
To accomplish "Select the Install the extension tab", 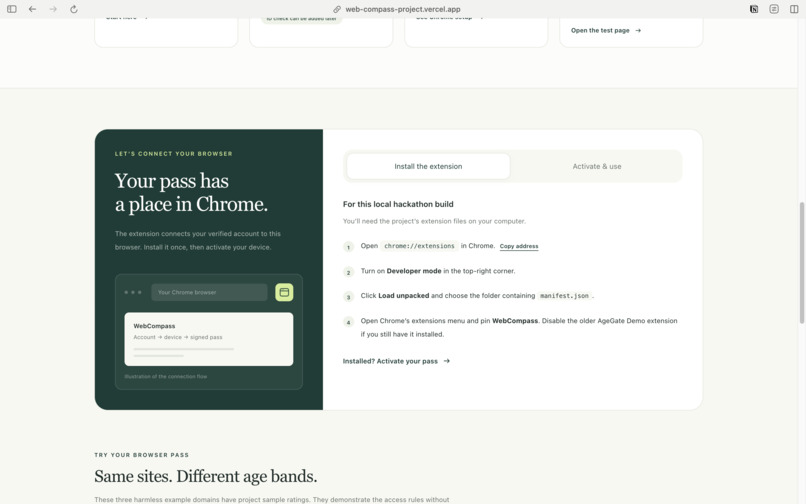I will coord(428,166).
